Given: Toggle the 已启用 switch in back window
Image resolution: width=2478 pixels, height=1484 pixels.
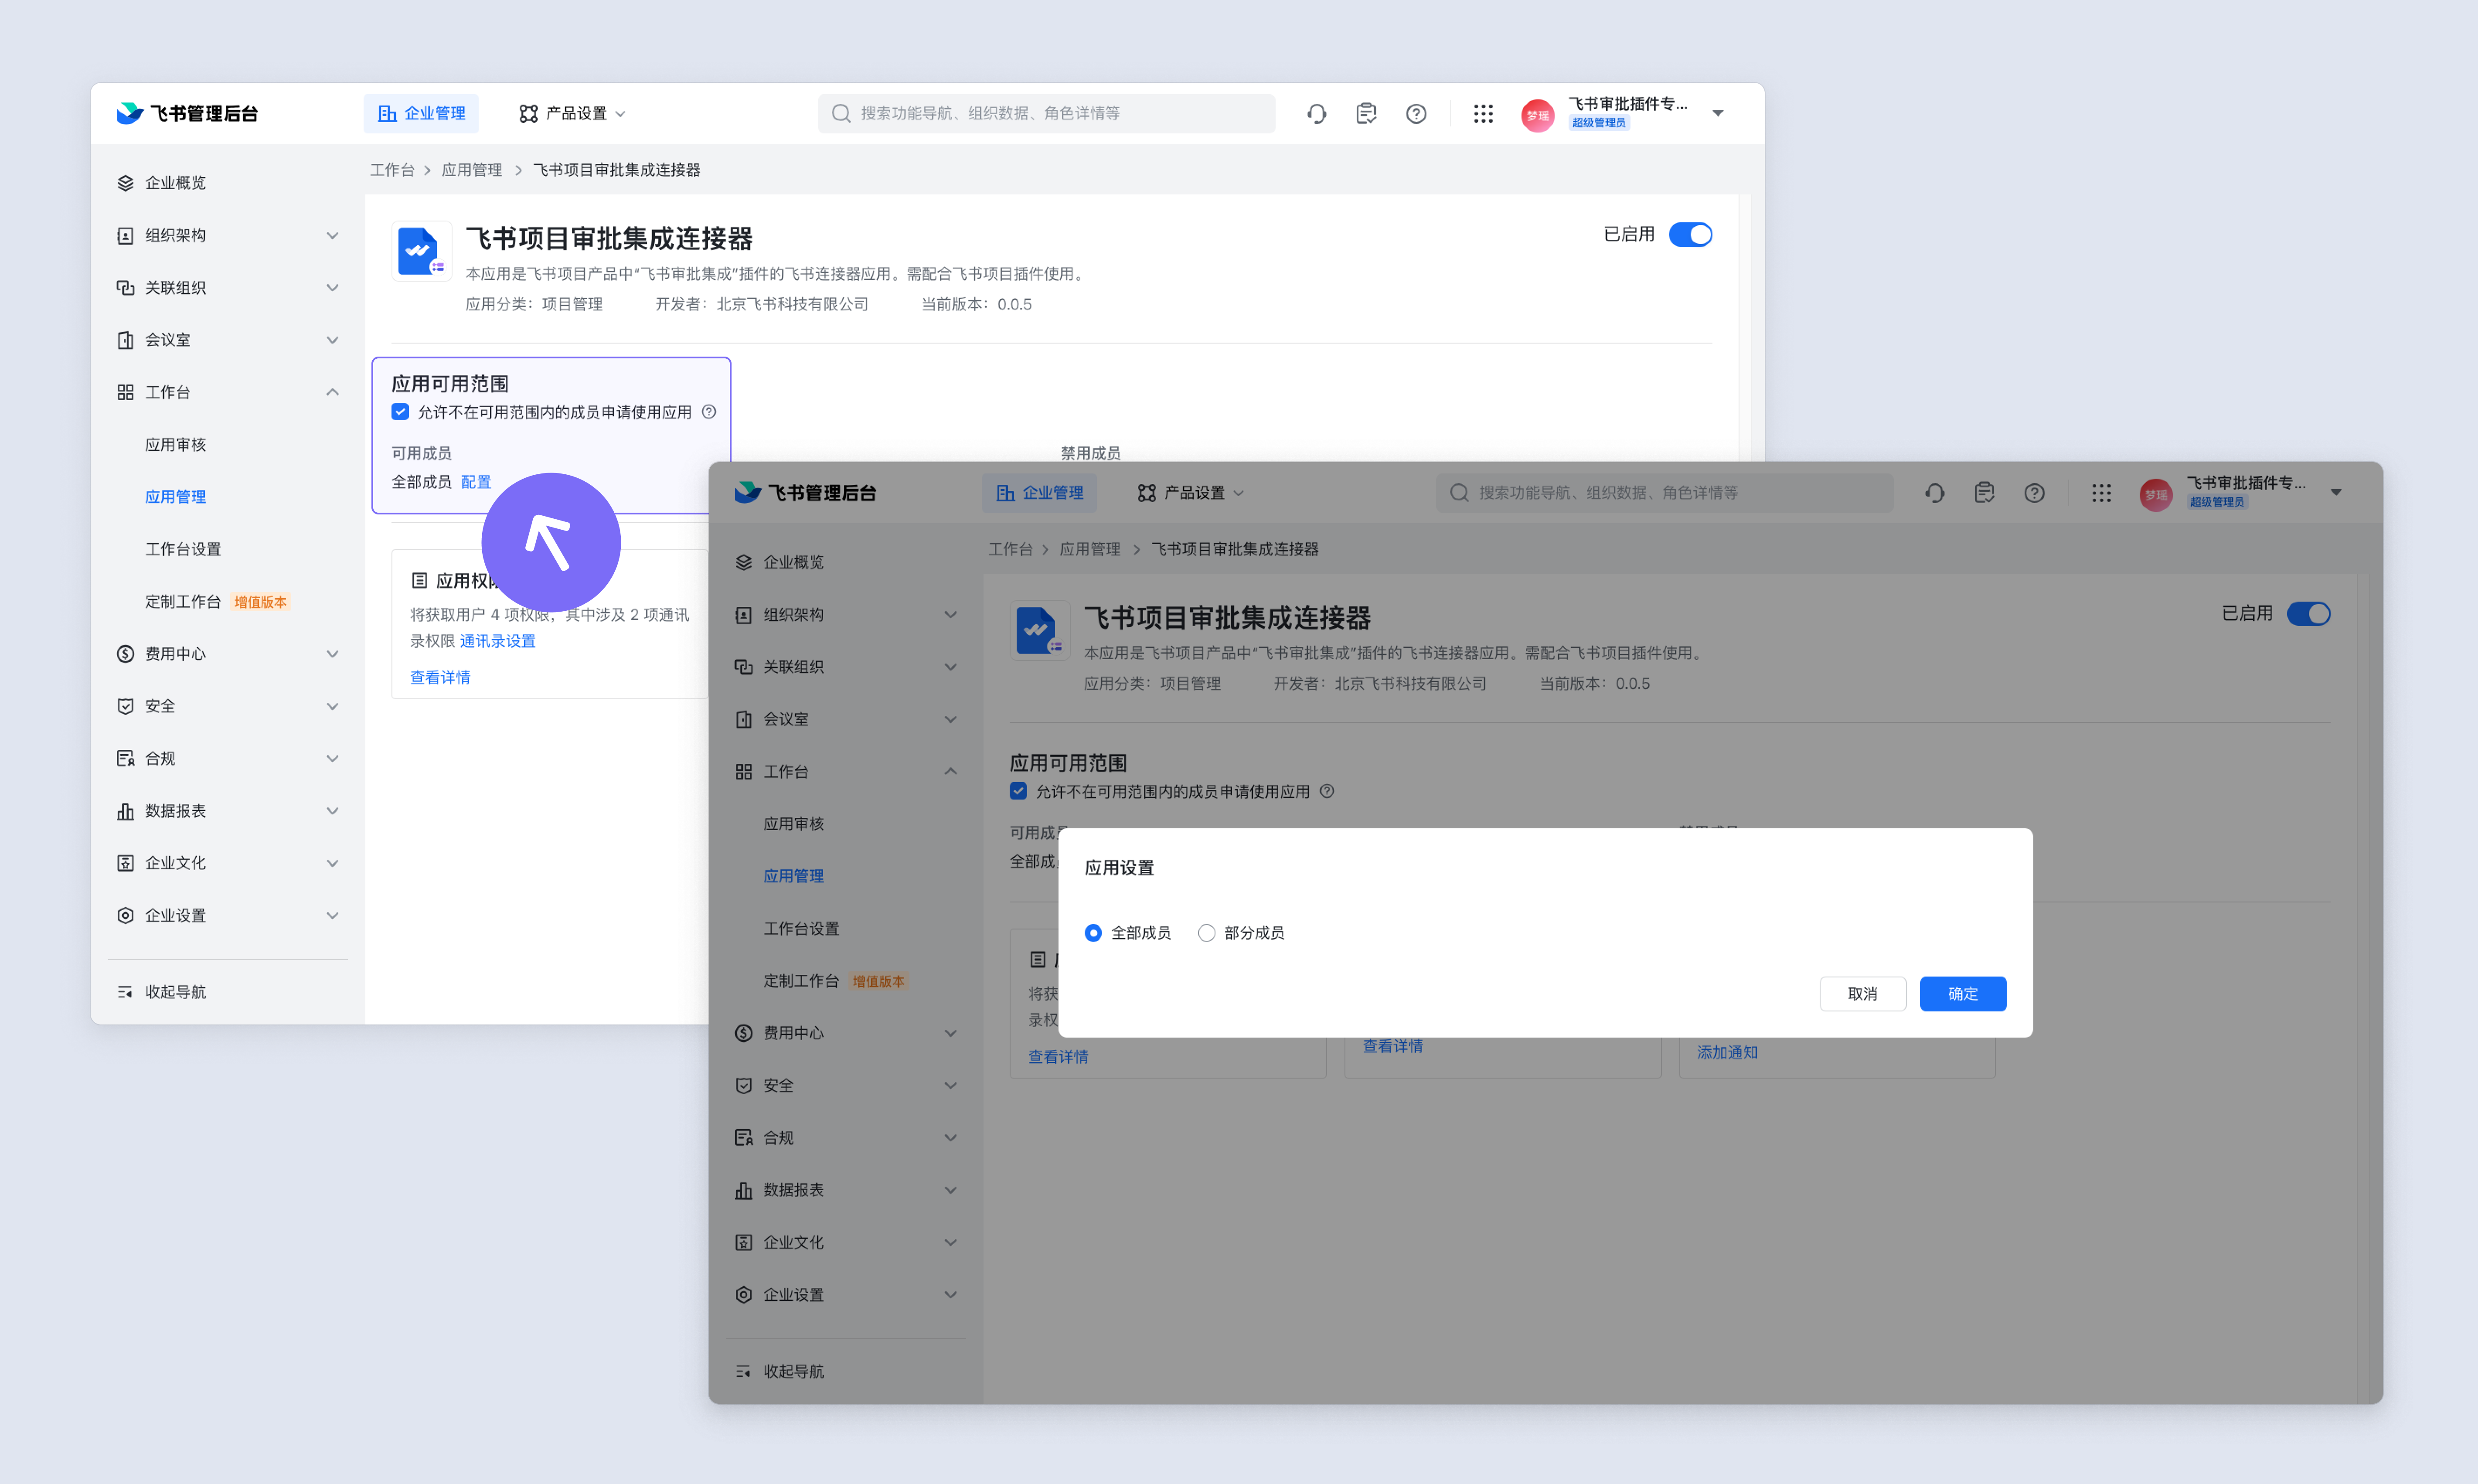Looking at the screenshot, I should [1690, 234].
